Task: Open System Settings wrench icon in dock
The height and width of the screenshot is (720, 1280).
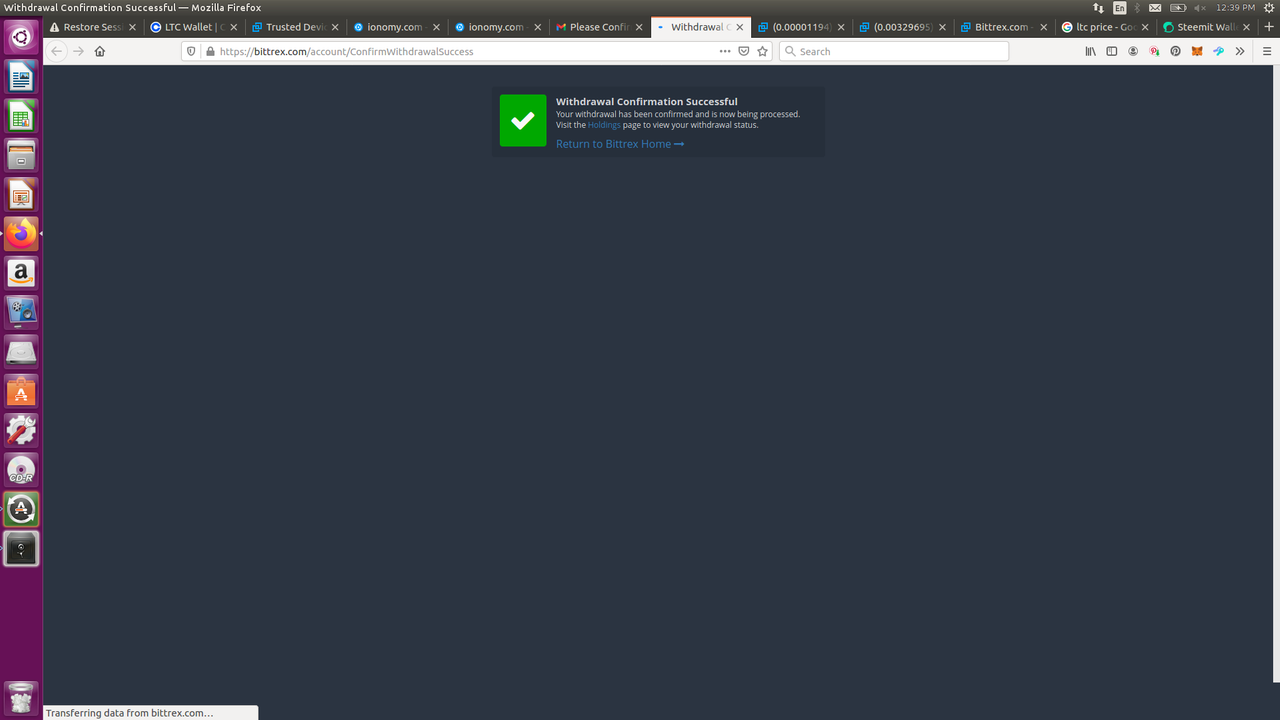Action: tap(21, 430)
